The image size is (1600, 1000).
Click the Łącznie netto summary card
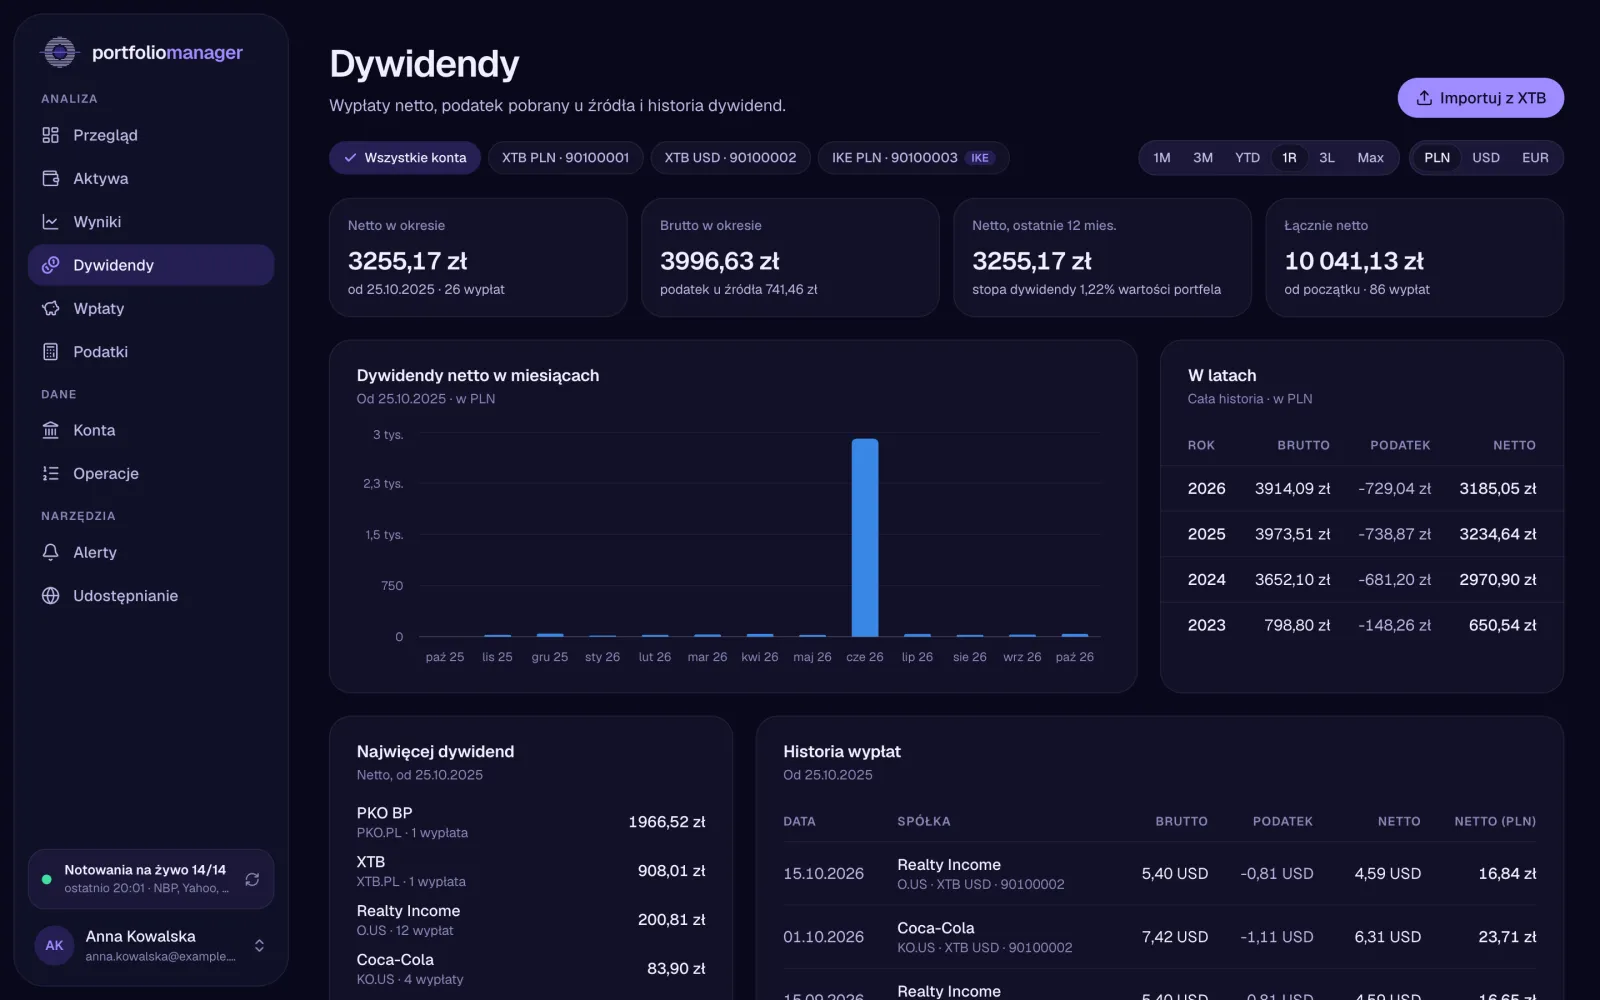[1414, 258]
